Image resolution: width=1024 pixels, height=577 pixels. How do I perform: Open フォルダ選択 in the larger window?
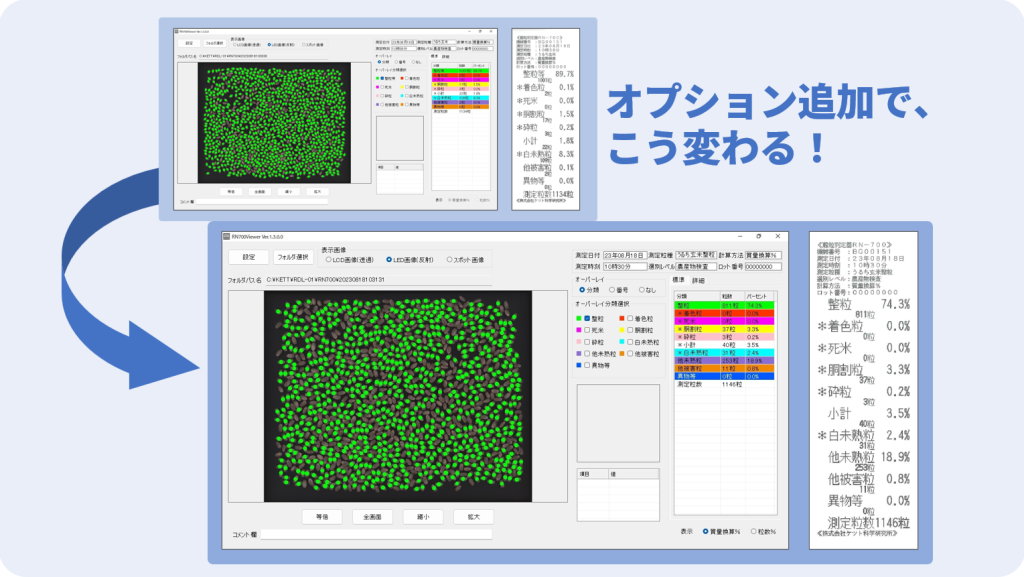pos(291,258)
